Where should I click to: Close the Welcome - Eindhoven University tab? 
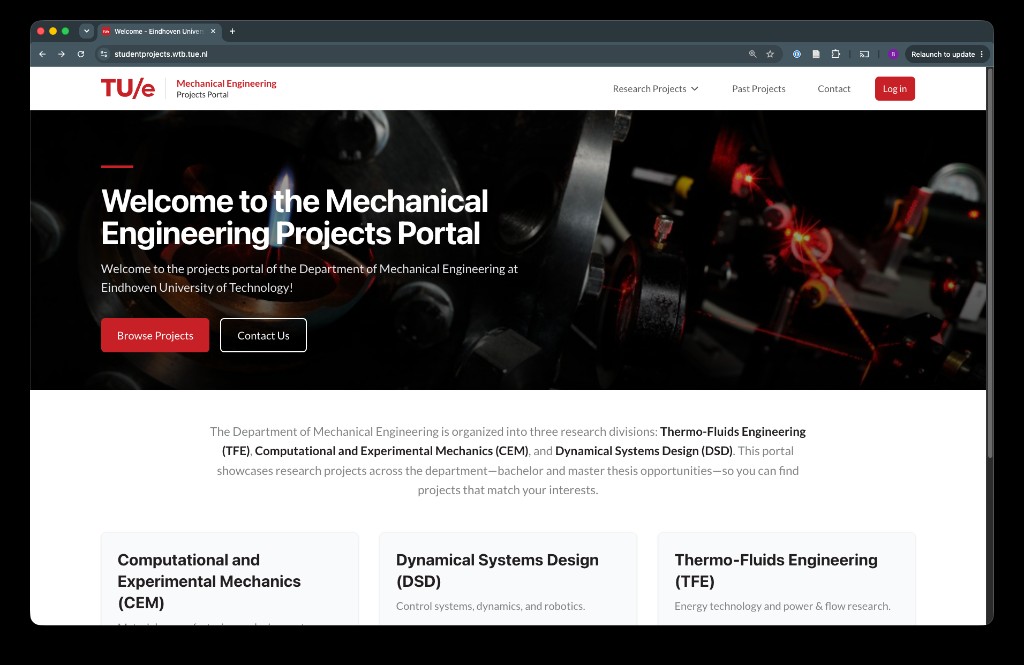213,31
